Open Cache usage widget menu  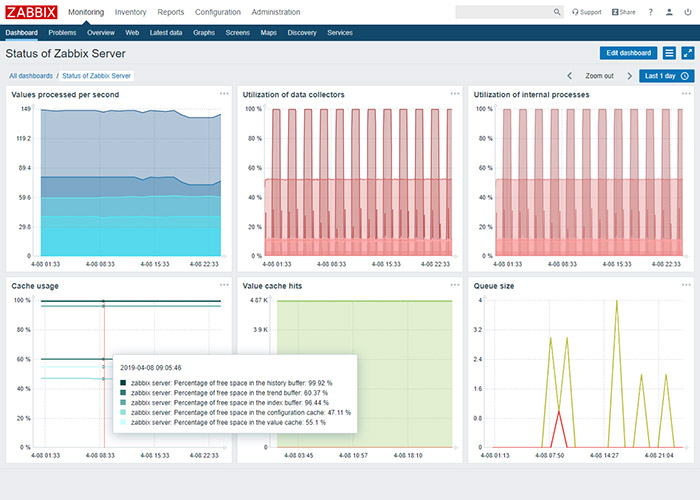(224, 285)
